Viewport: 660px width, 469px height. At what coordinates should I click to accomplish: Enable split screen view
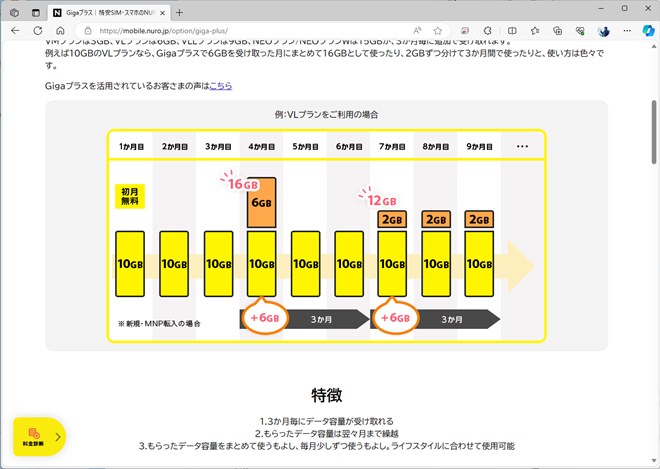(x=512, y=31)
